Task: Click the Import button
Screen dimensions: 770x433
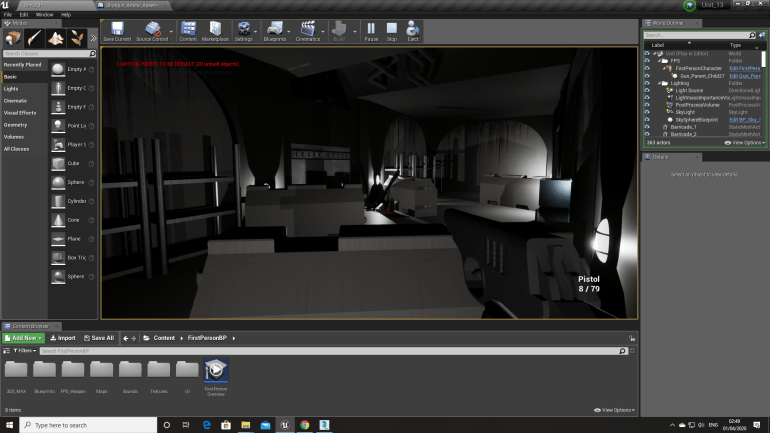Action: point(63,338)
